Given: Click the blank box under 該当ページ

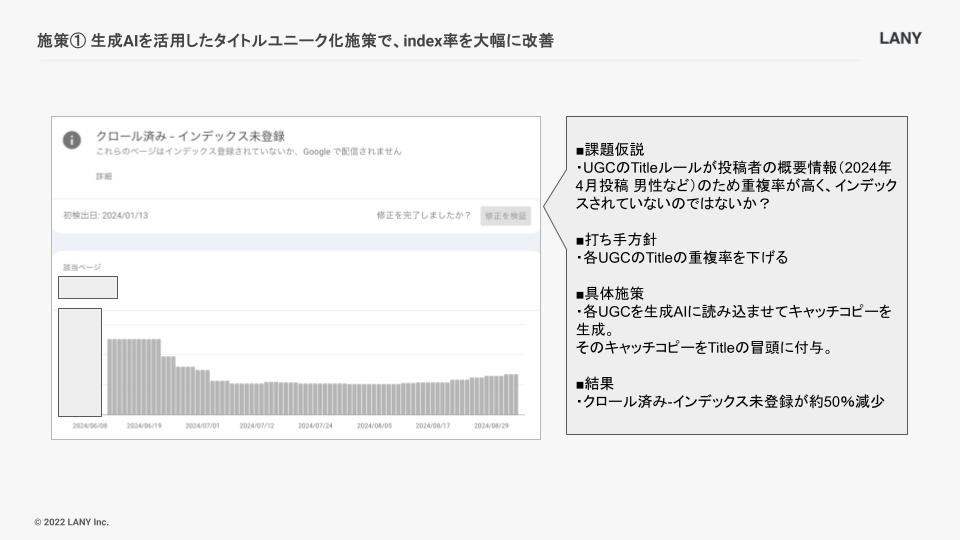Looking at the screenshot, I should coord(88,288).
